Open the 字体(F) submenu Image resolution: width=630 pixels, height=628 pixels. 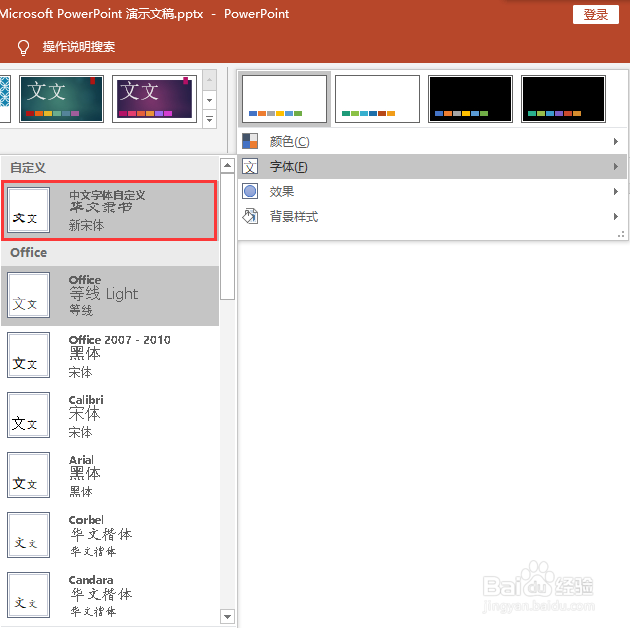[x=432, y=166]
